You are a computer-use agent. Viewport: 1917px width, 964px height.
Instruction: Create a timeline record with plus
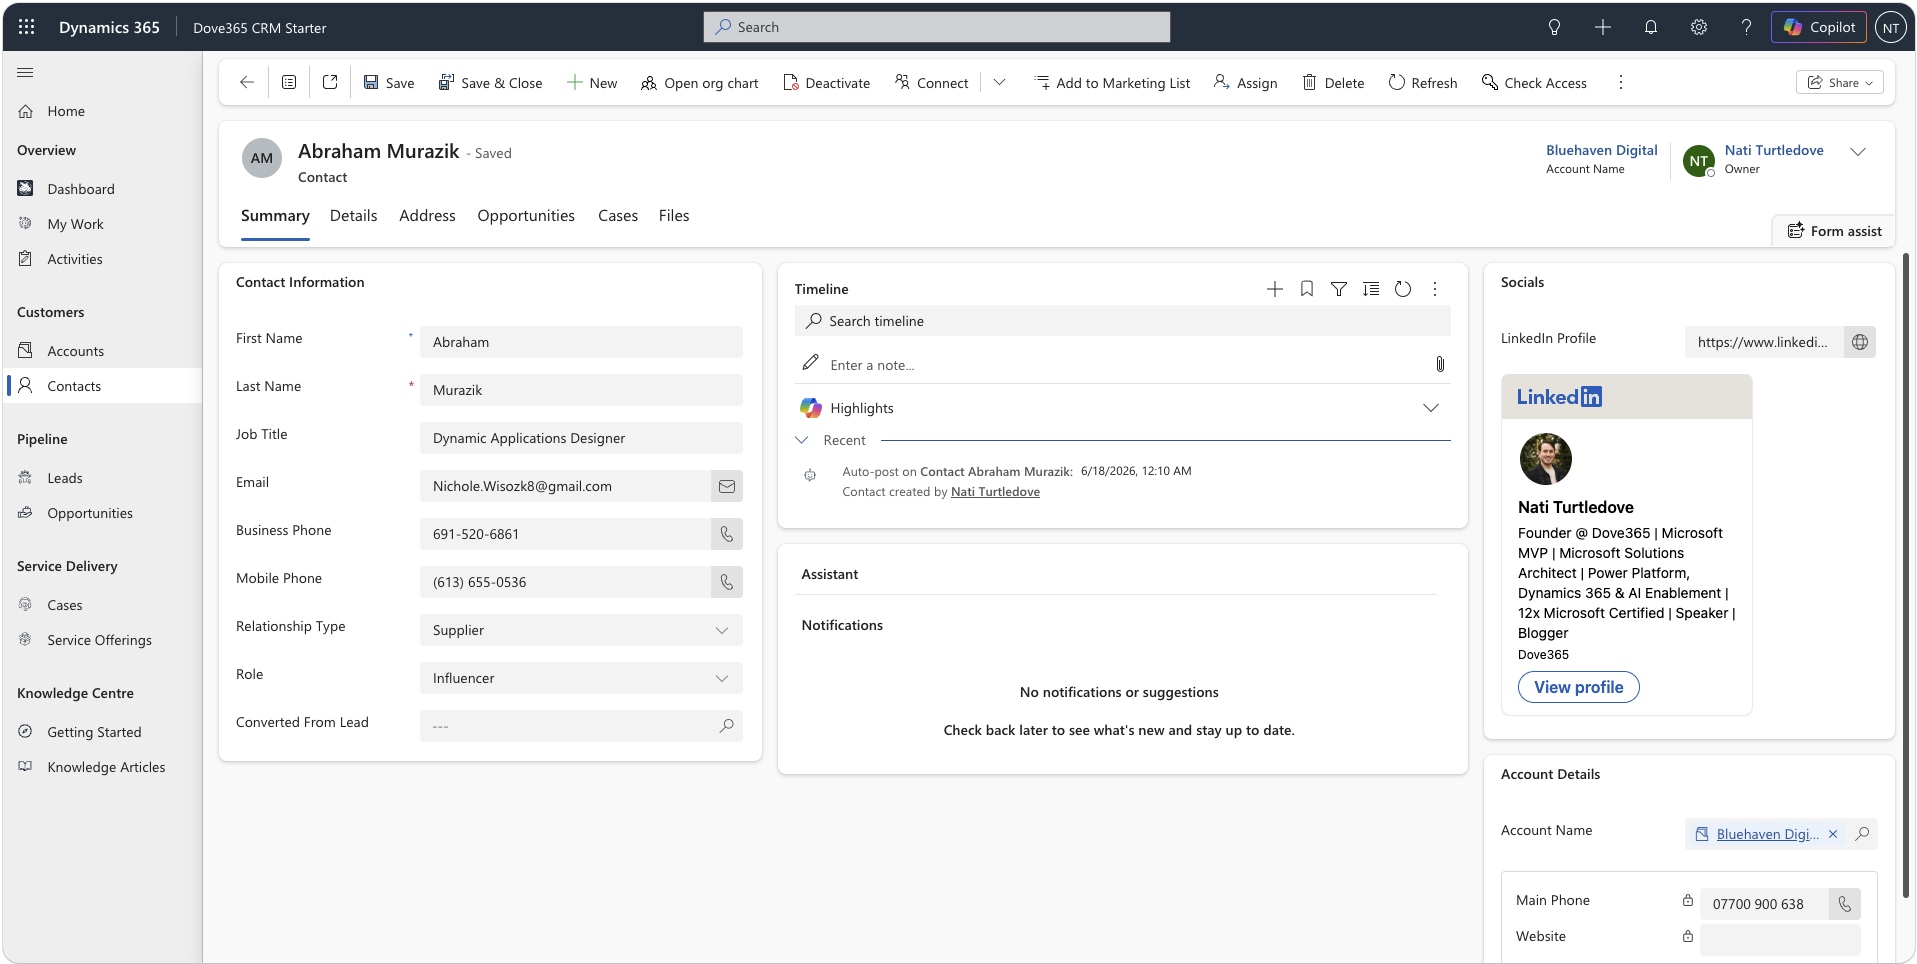click(x=1275, y=289)
